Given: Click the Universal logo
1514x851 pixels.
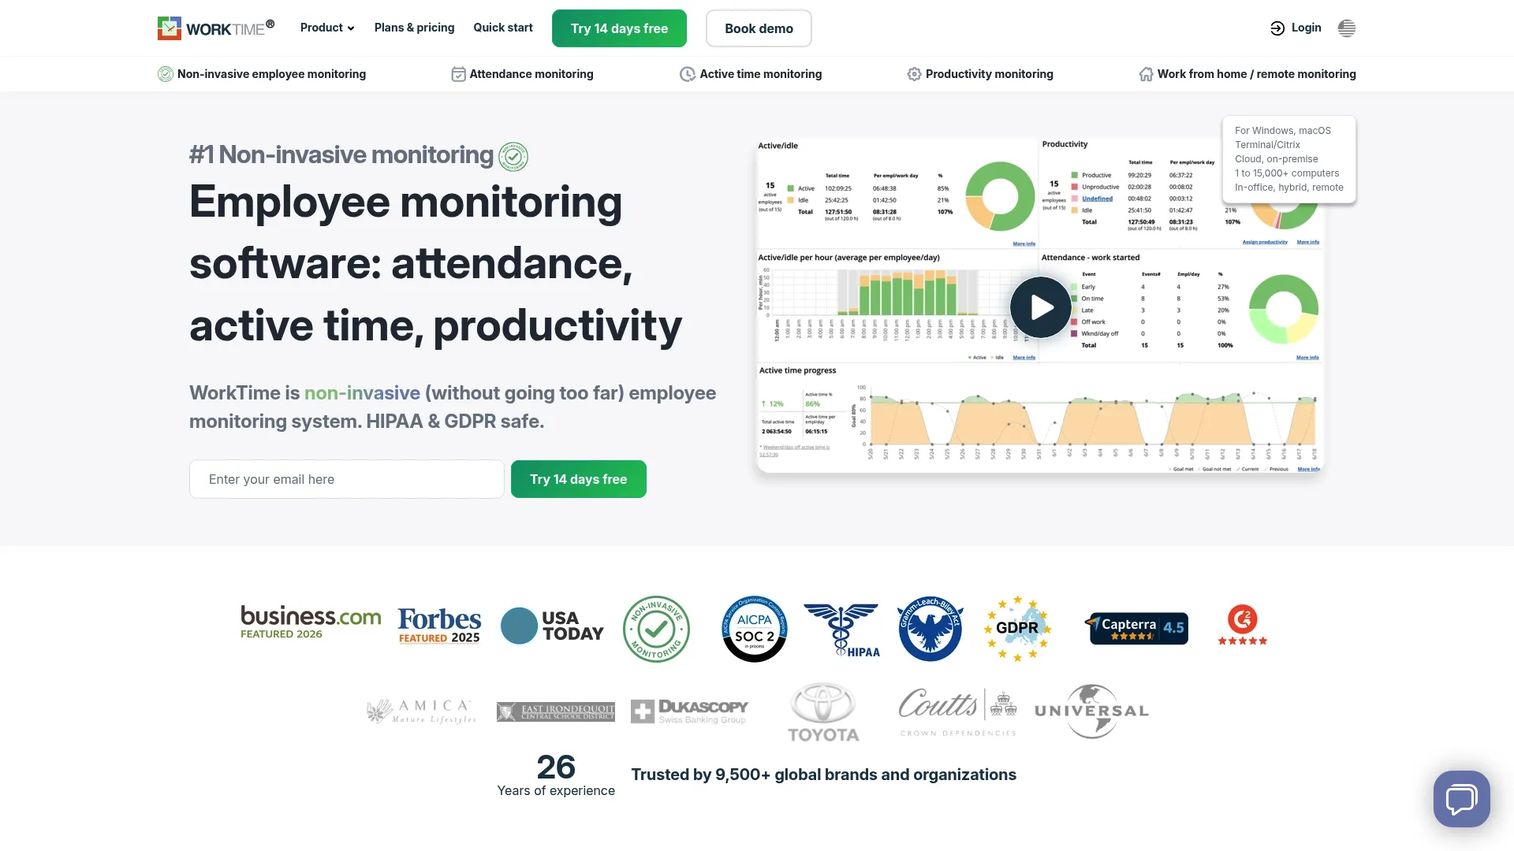Looking at the screenshot, I should pyautogui.click(x=1092, y=711).
